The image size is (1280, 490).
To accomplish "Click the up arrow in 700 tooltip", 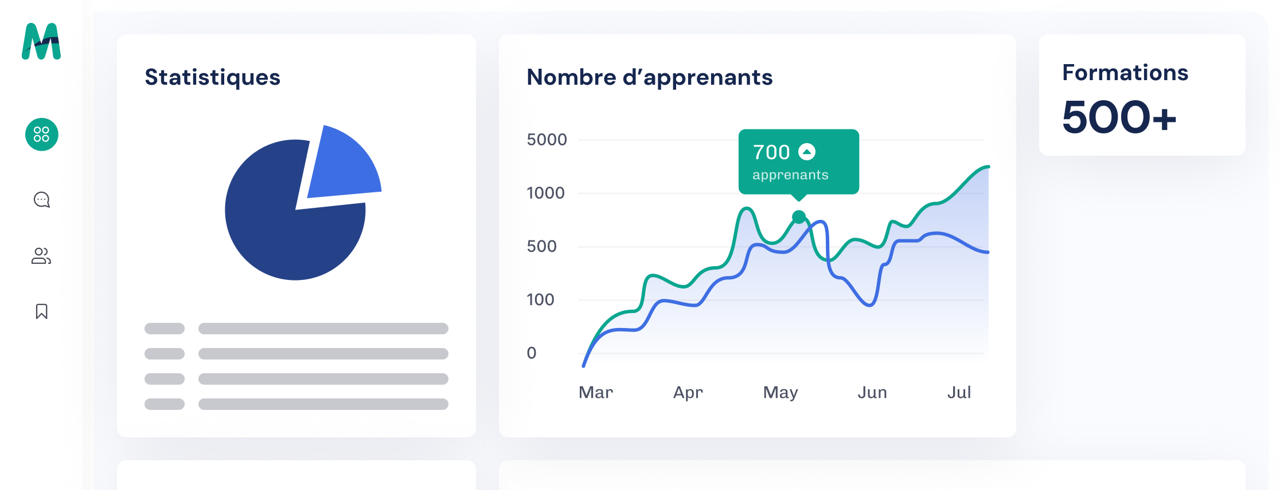I will pos(807,152).
